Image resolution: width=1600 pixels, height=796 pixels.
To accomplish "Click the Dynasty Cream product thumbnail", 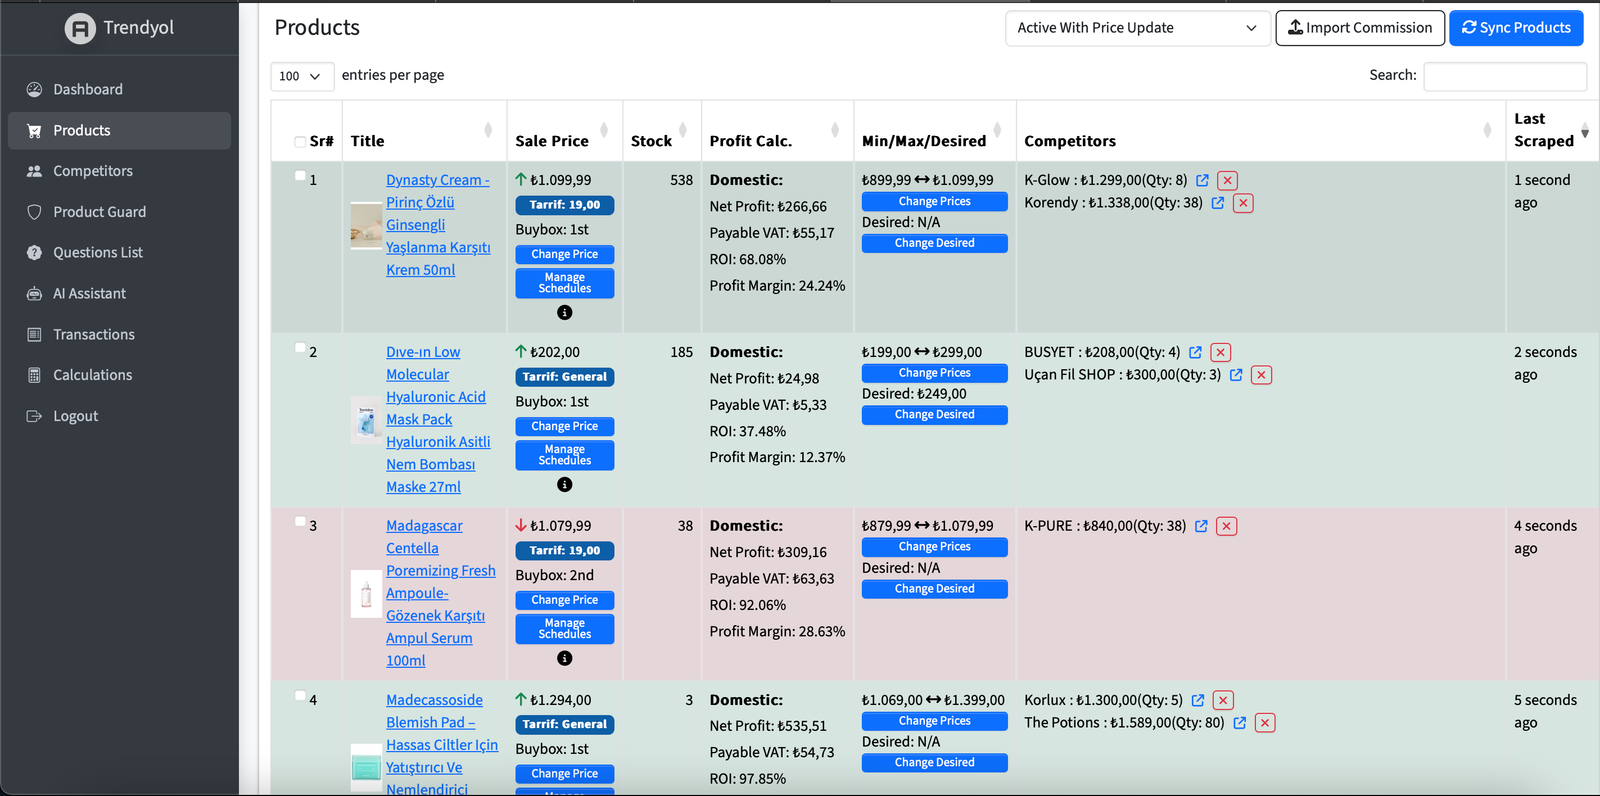I will [366, 225].
